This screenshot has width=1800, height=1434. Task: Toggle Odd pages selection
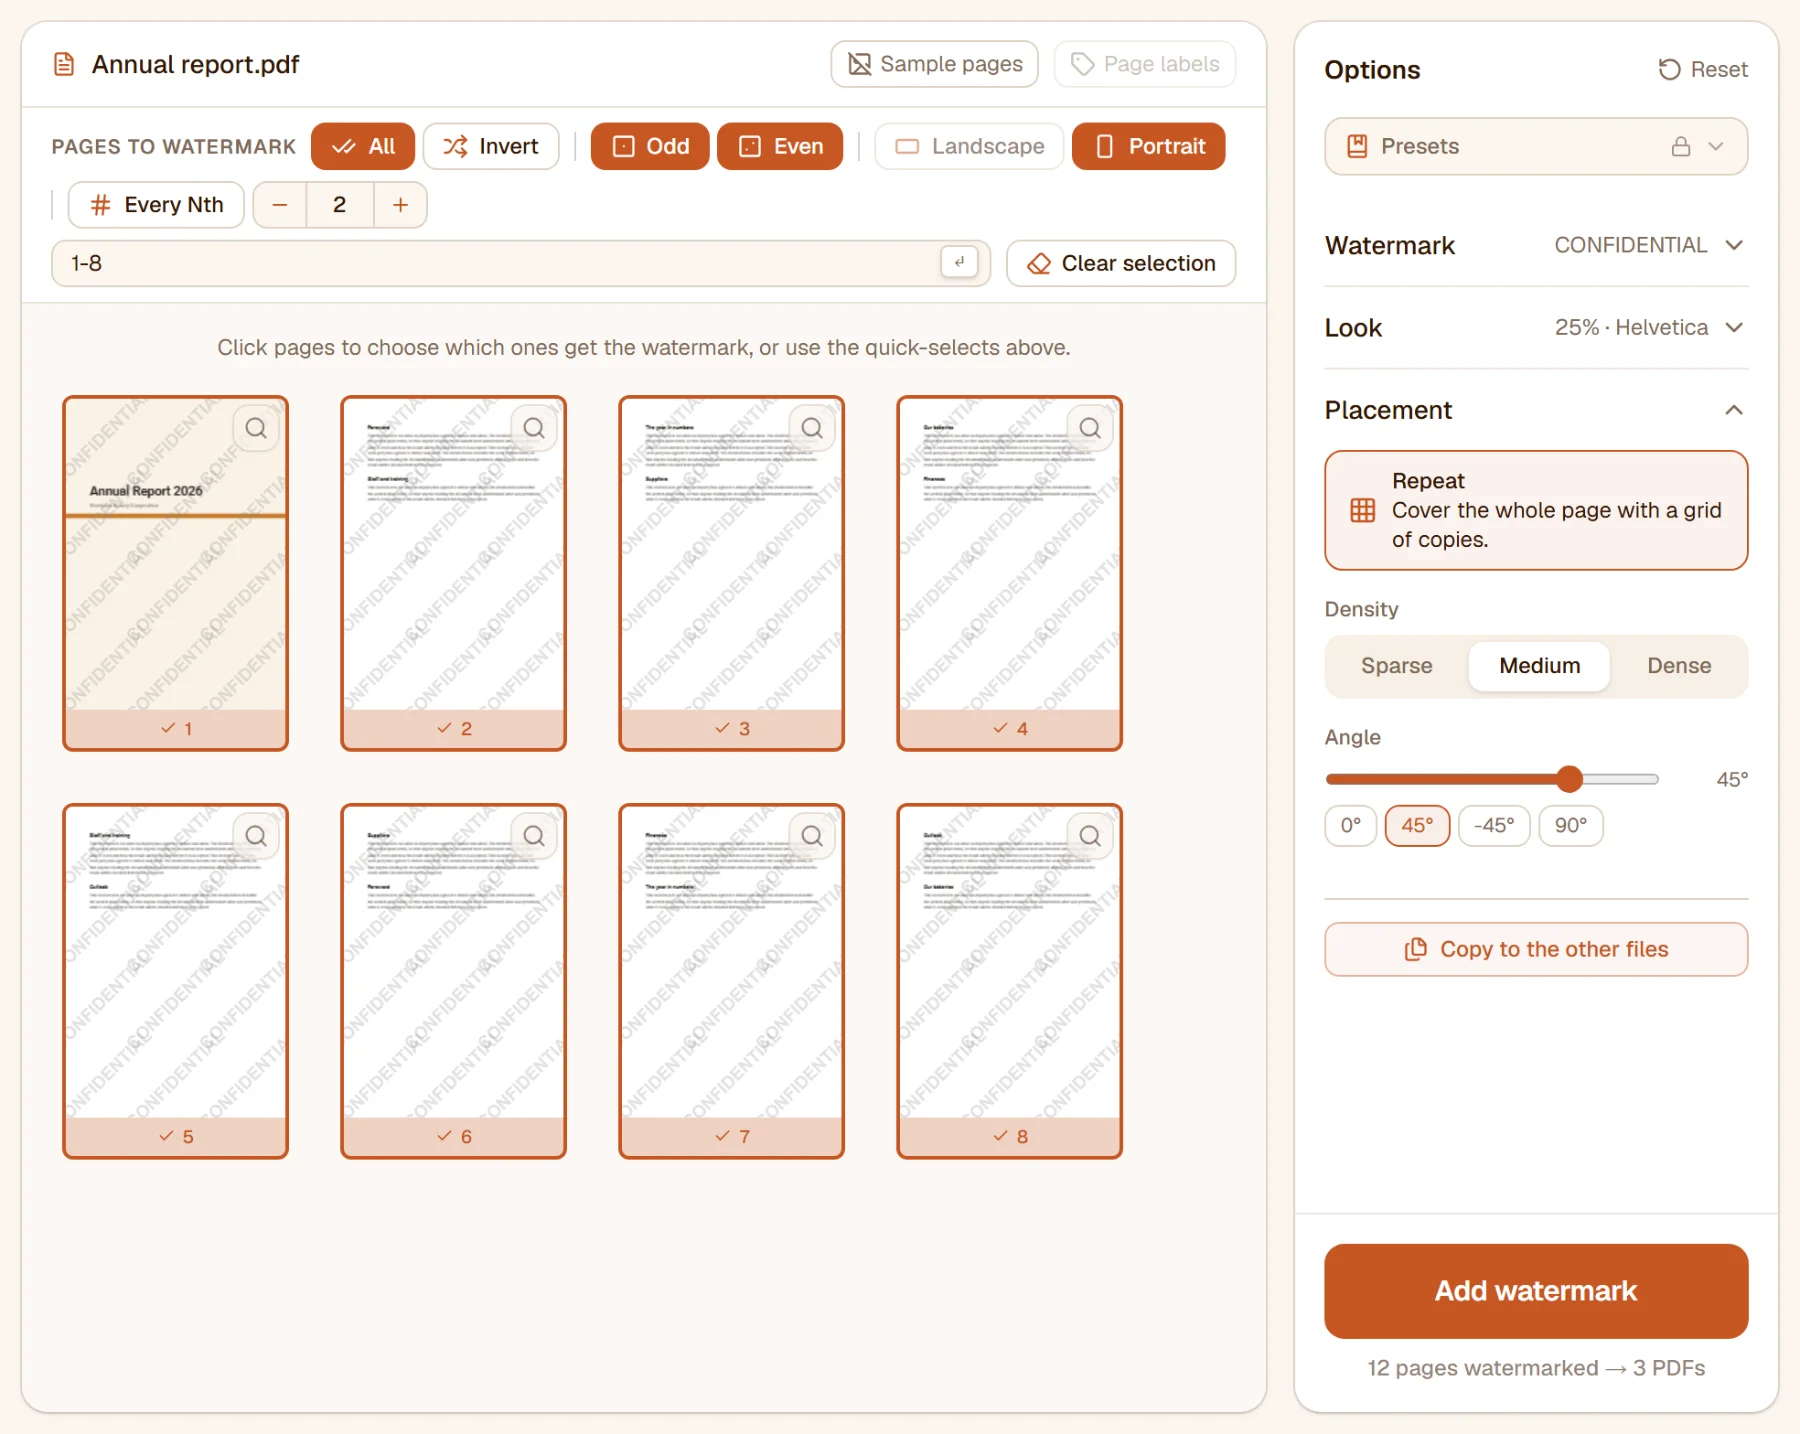tap(650, 146)
